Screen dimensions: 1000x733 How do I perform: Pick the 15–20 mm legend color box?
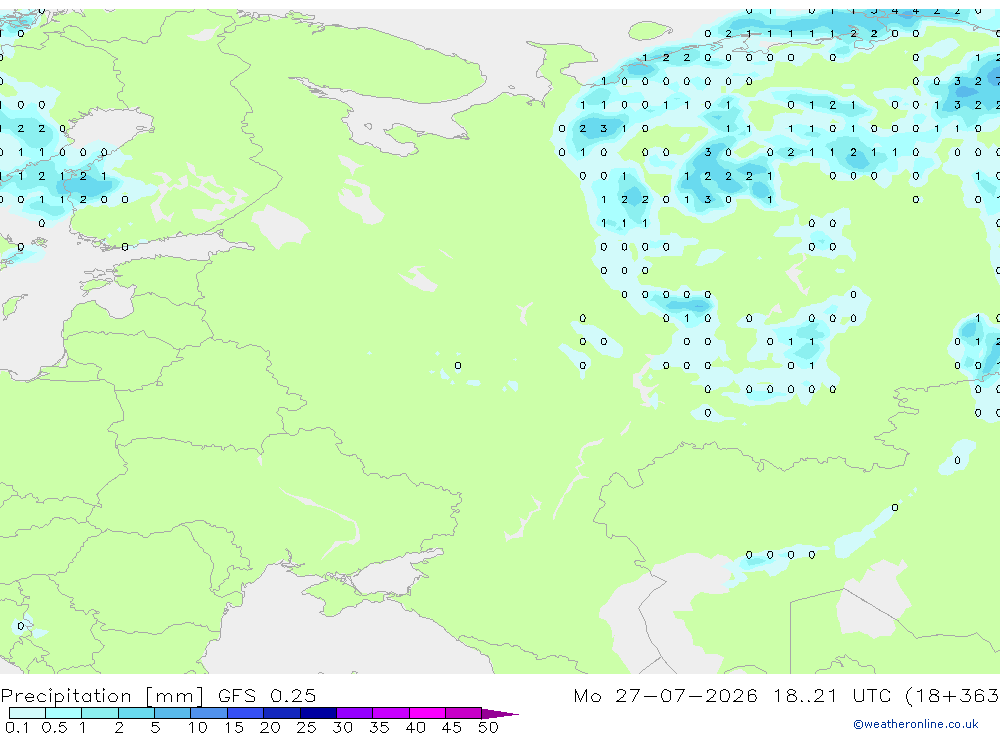[x=245, y=713]
